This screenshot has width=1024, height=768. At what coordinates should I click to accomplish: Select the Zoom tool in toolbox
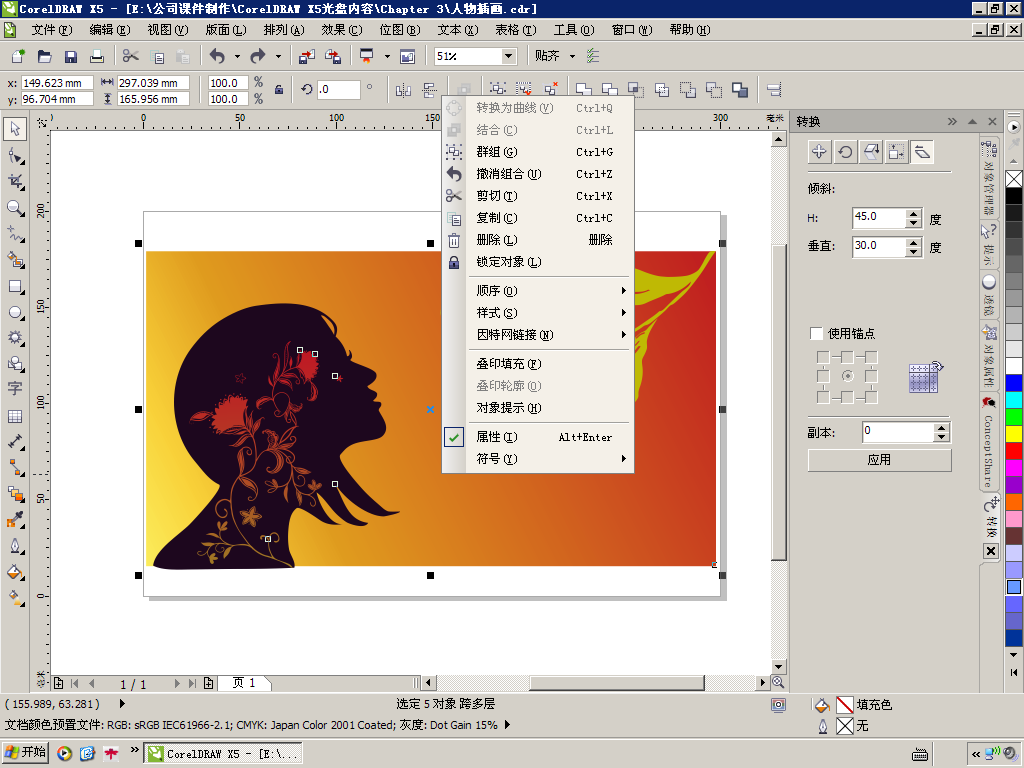(x=15, y=208)
